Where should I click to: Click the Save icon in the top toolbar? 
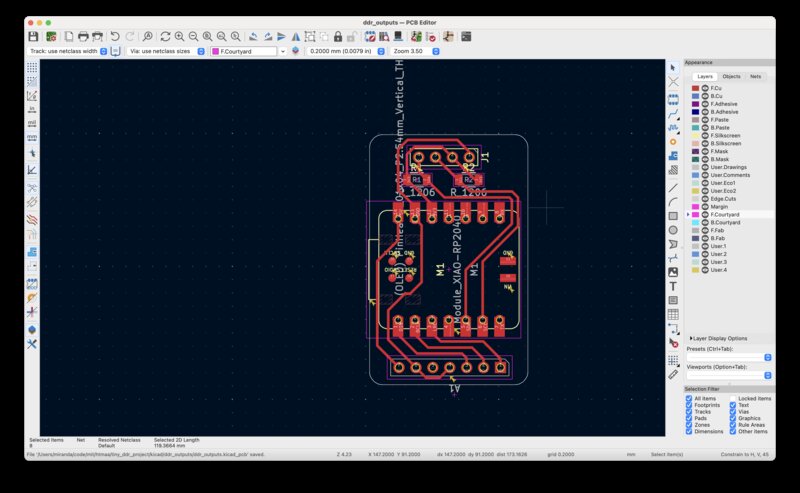point(33,36)
